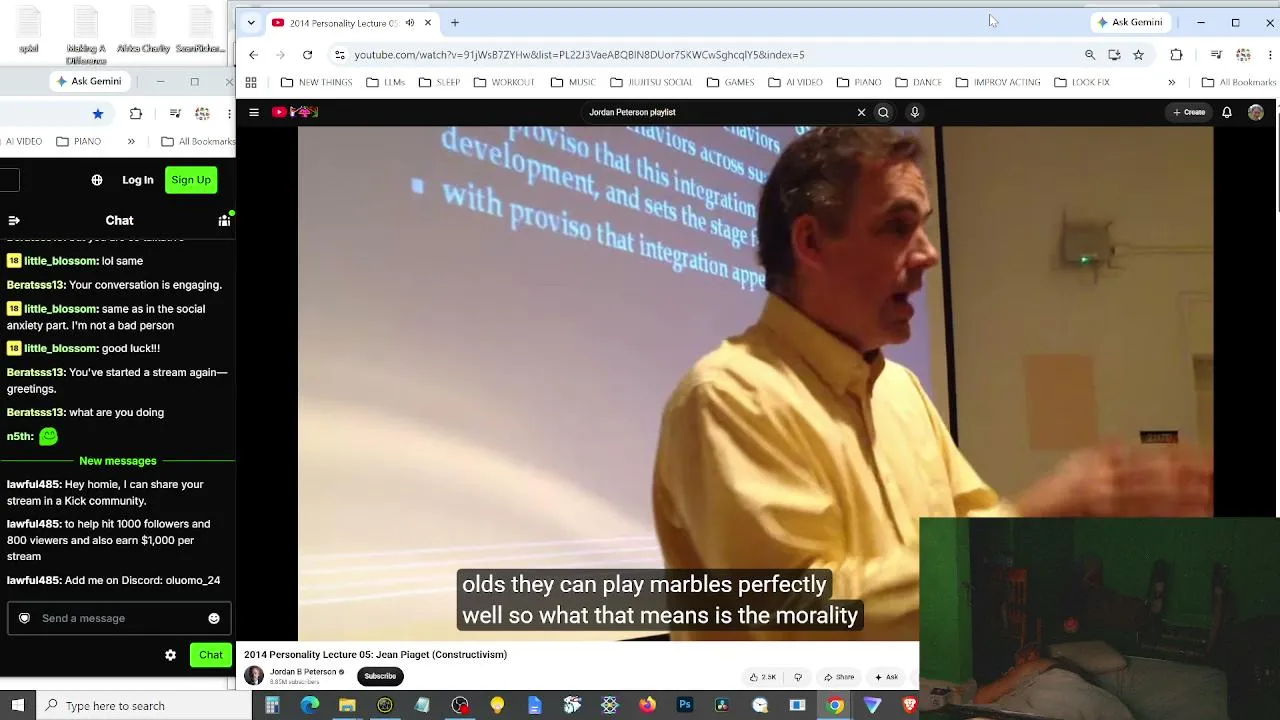Viewport: 1280px width, 720px height.
Task: Click Log In on Kick
Action: 138,180
